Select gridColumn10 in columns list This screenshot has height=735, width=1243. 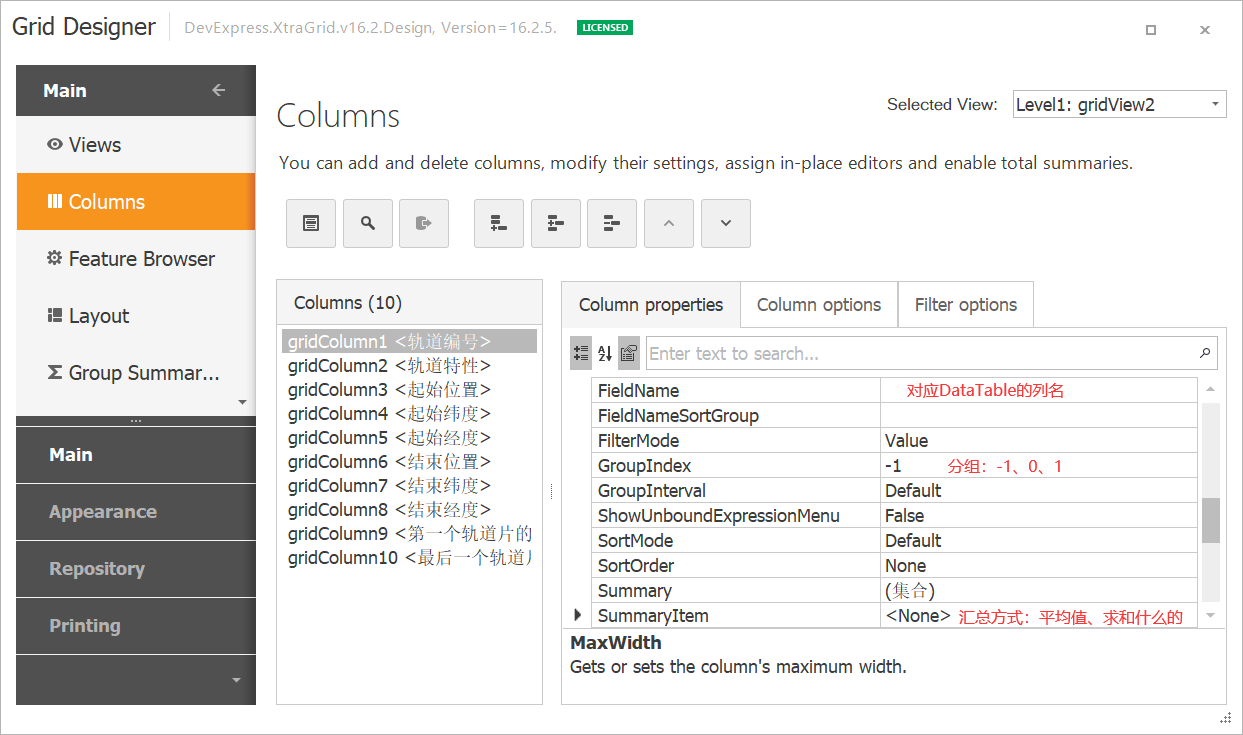tap(409, 557)
